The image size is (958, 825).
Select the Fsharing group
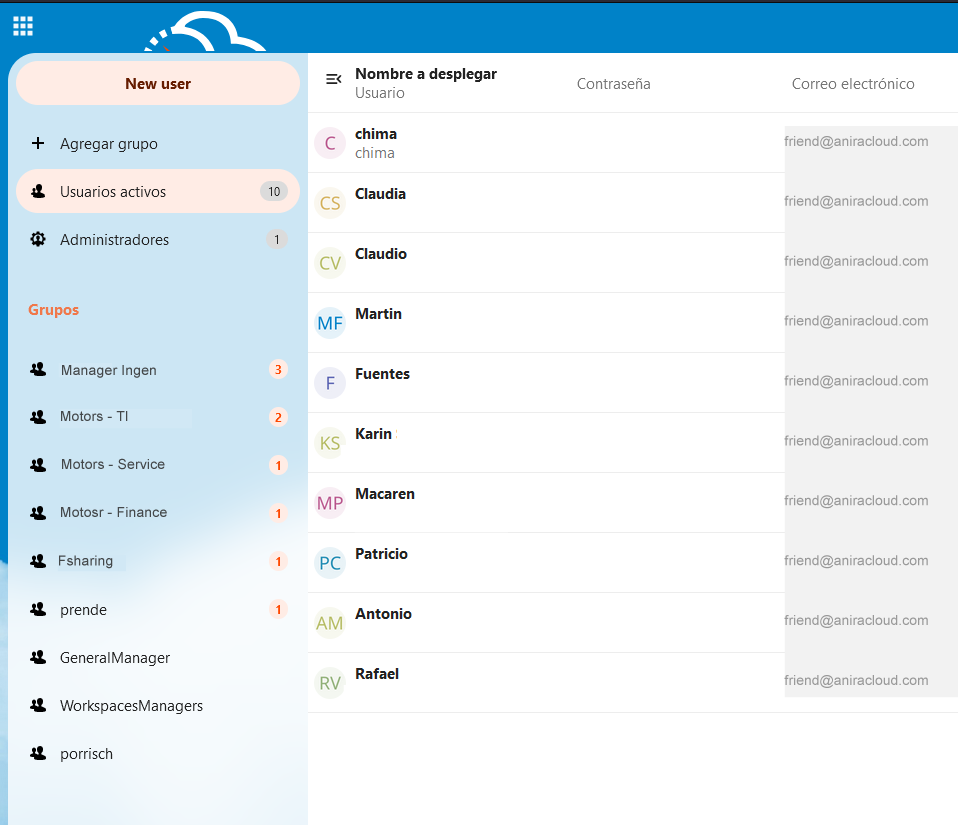click(86, 561)
